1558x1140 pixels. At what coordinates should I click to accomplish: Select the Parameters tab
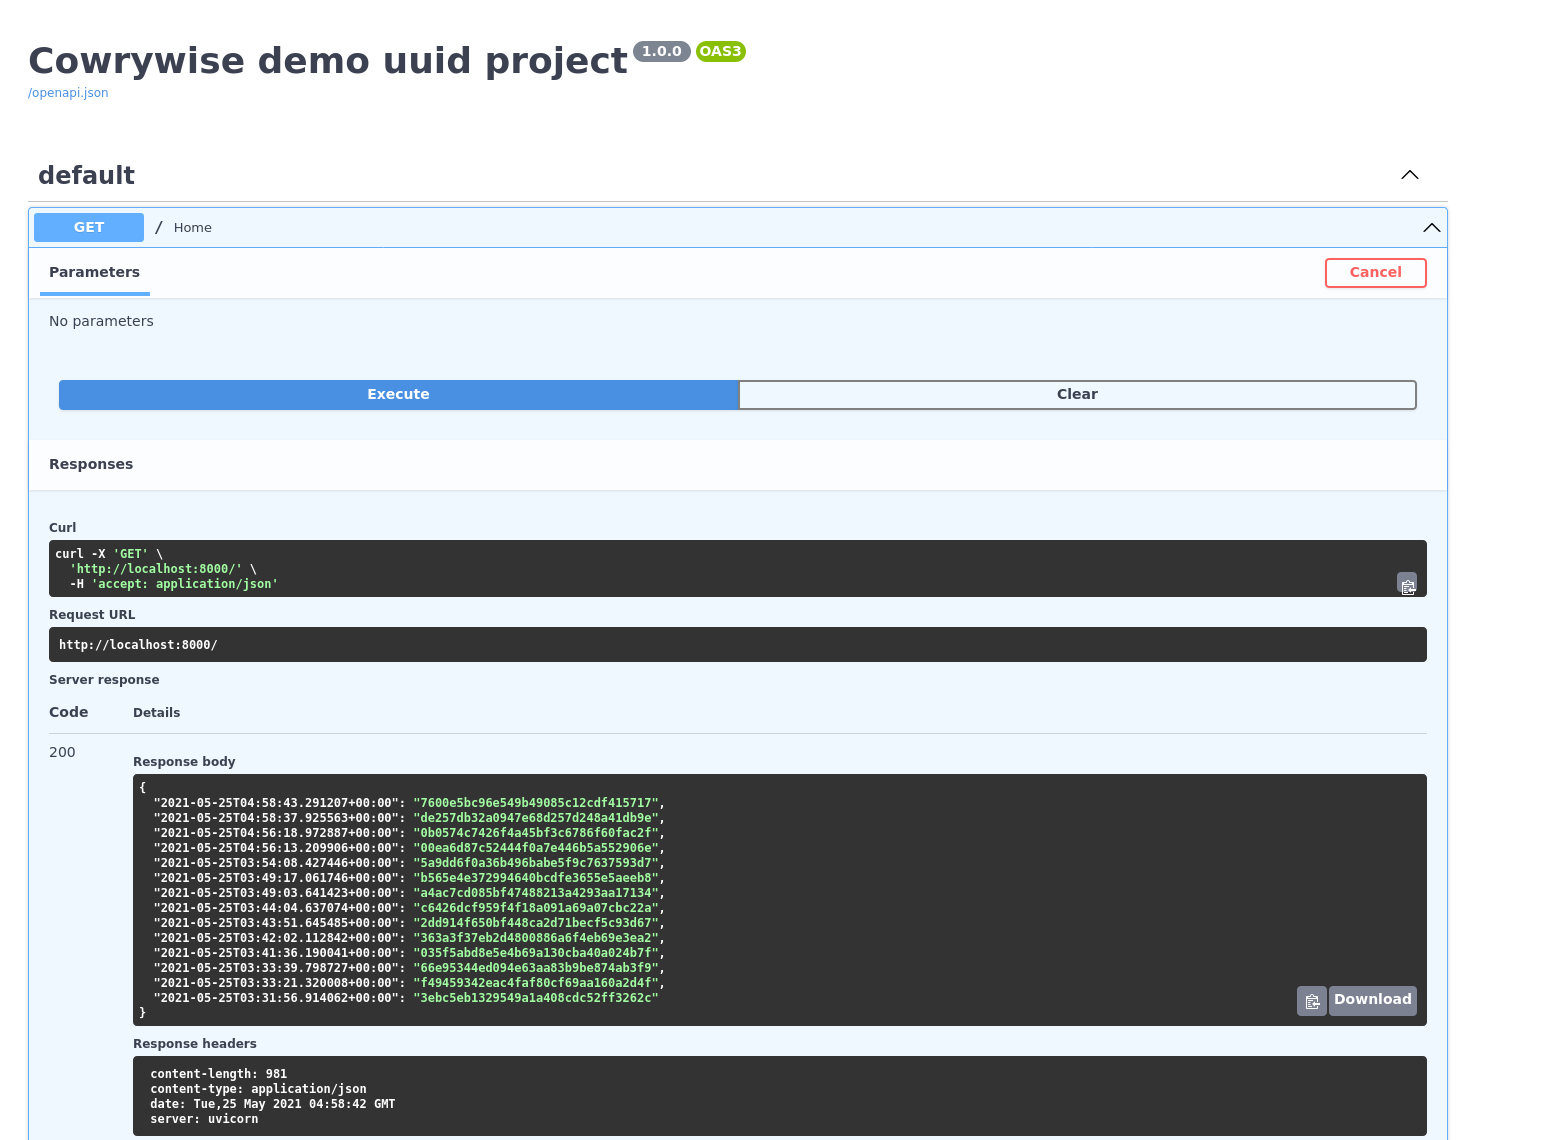pyautogui.click(x=94, y=272)
